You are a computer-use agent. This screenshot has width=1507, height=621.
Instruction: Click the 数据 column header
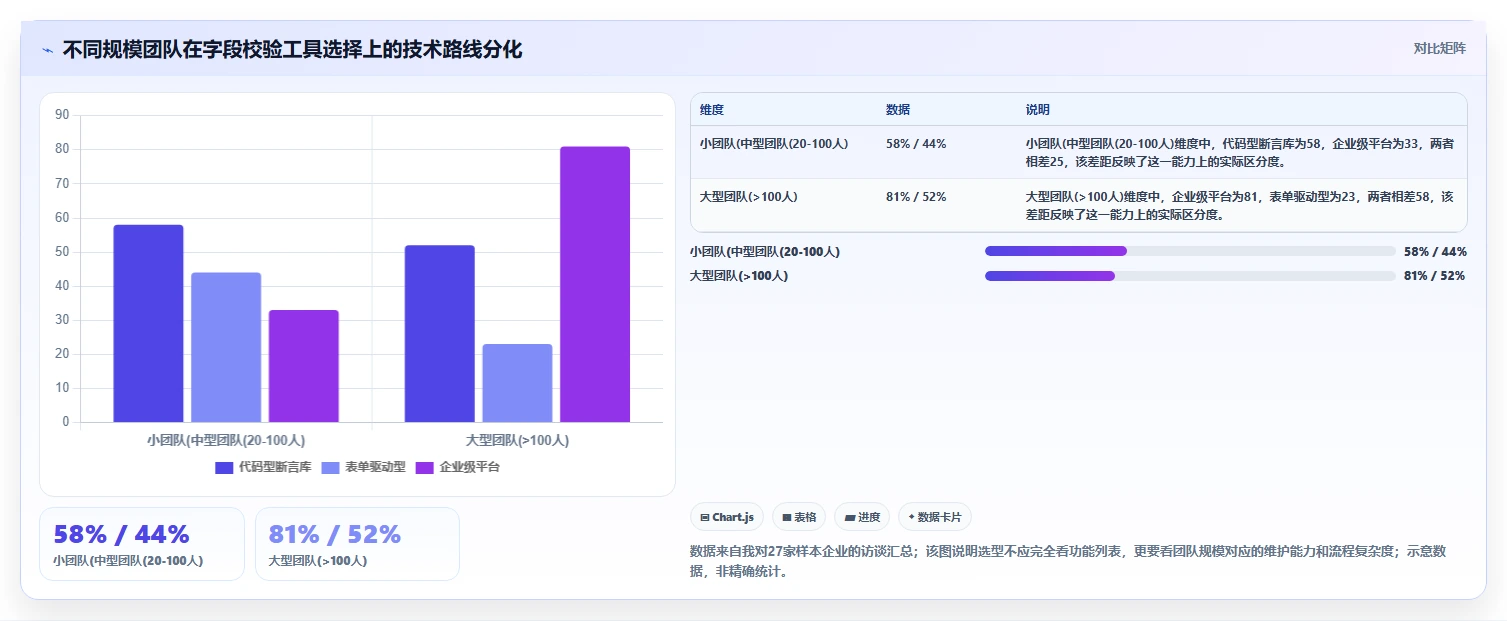898,109
